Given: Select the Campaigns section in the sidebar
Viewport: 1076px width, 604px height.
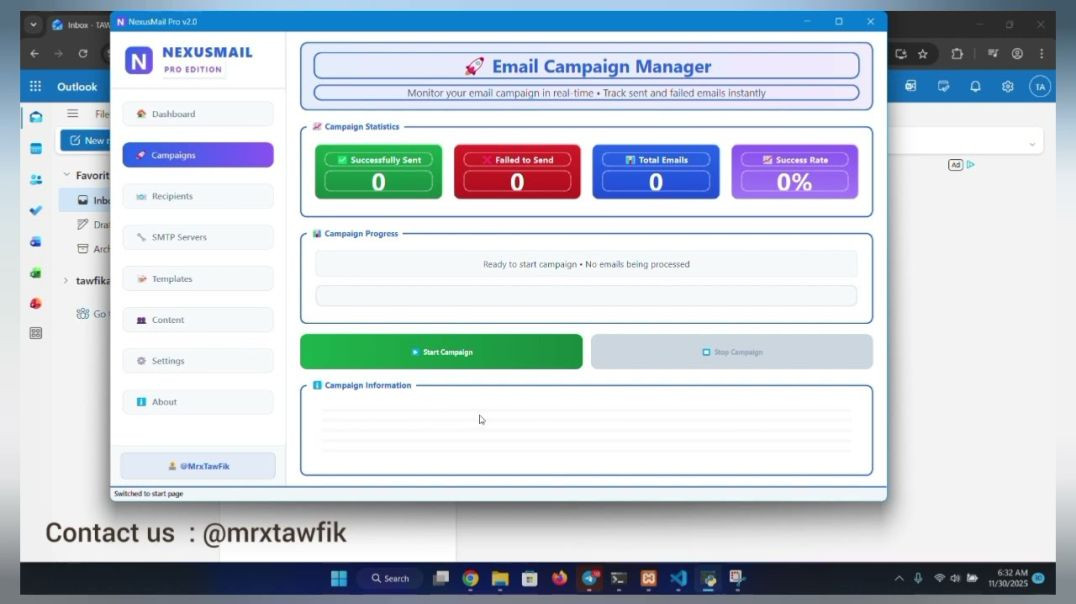Looking at the screenshot, I should click(197, 155).
